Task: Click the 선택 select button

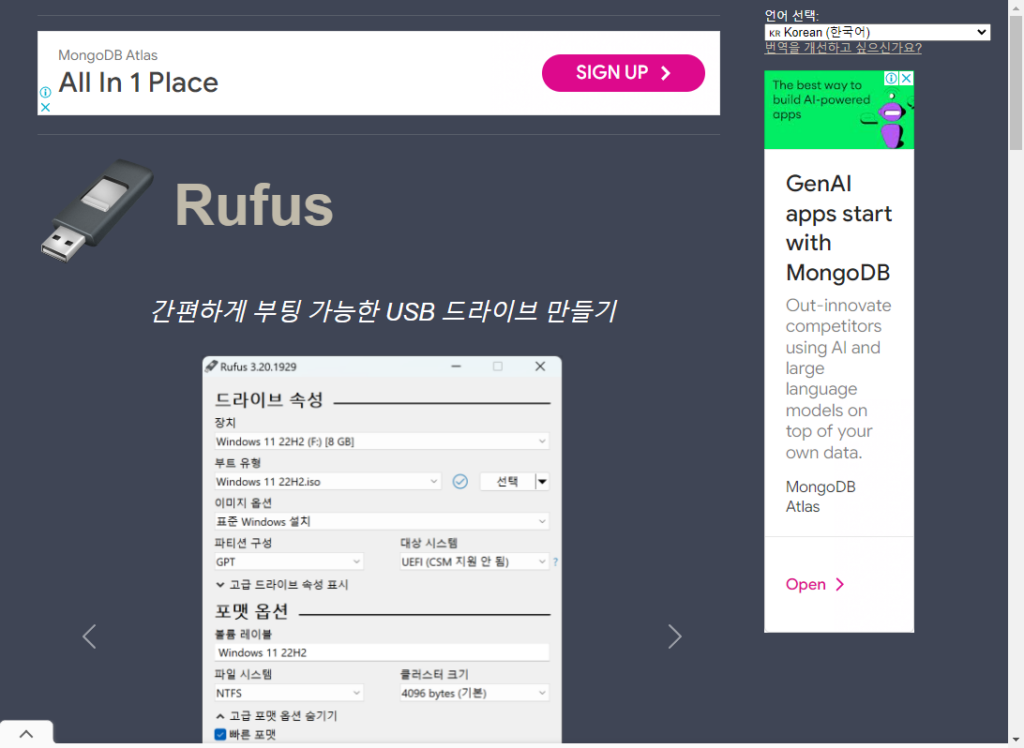Action: coord(507,481)
